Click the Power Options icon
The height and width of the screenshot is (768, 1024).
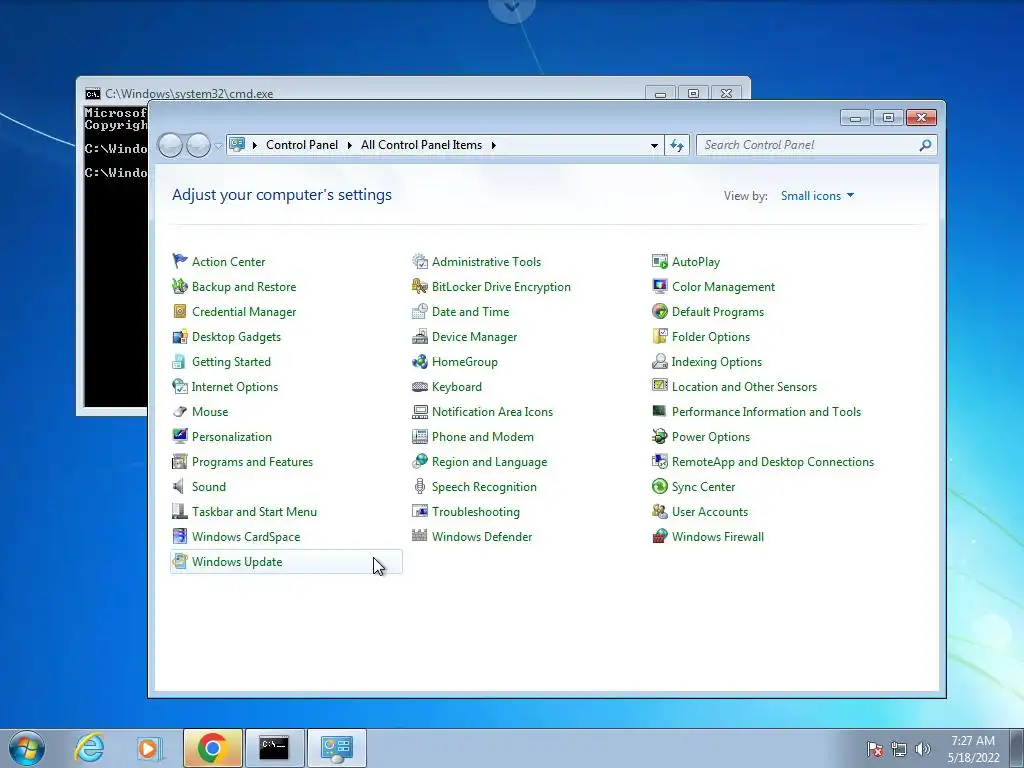click(660, 436)
